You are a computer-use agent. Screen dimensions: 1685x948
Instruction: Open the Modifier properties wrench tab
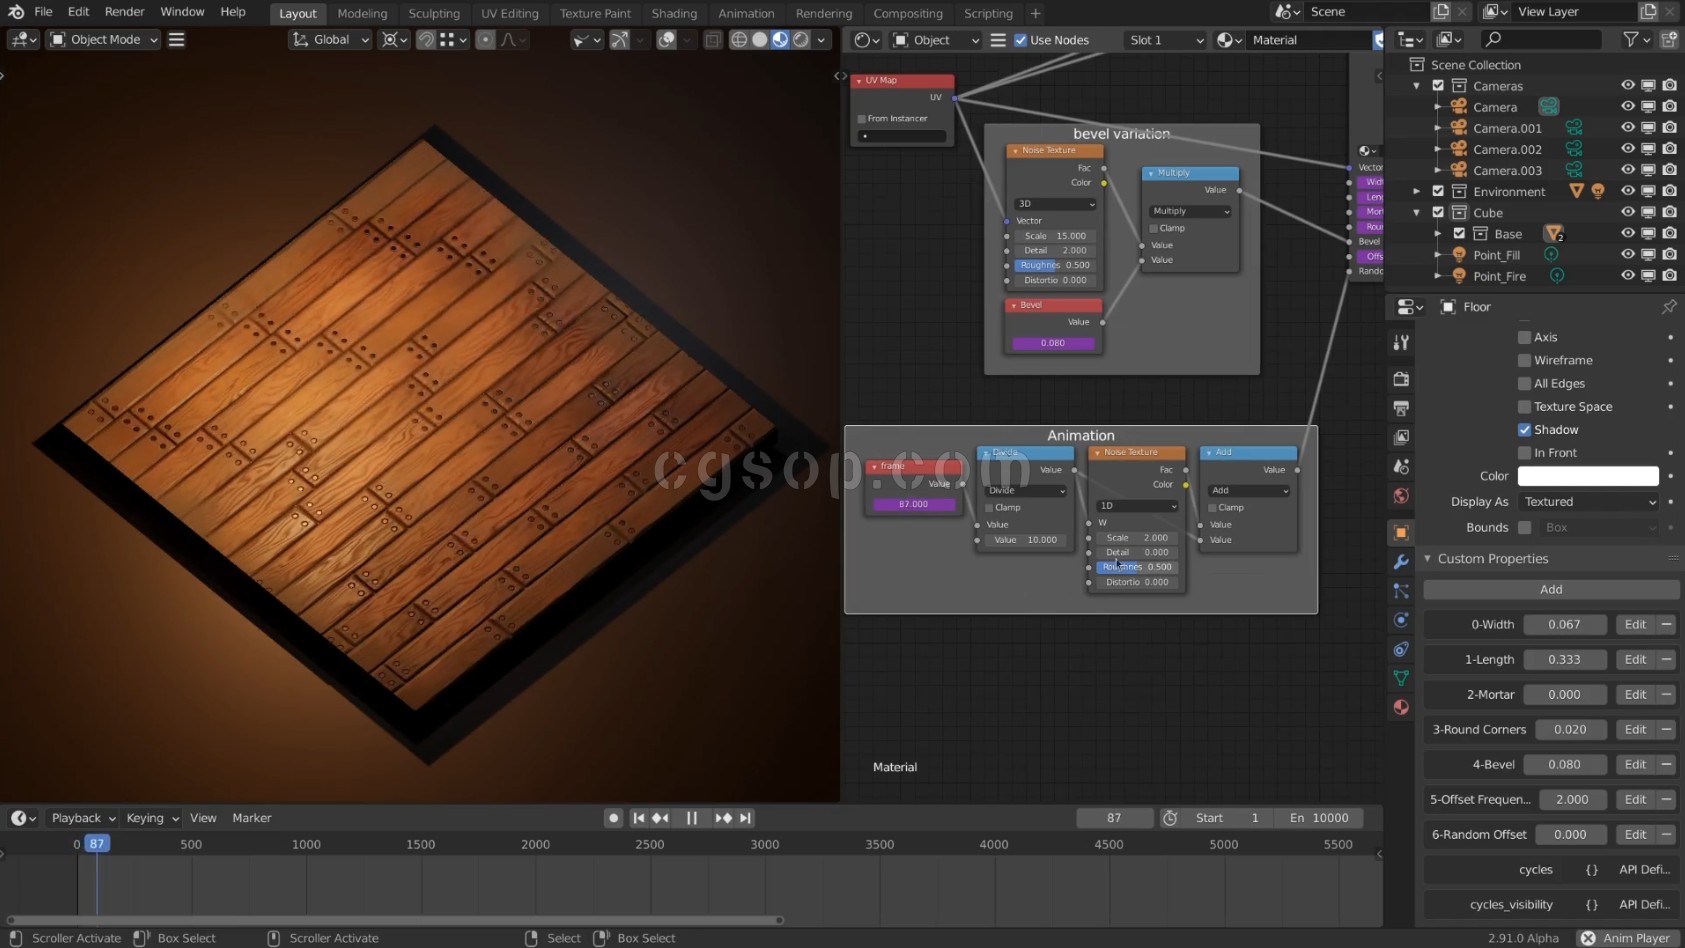[1401, 562]
